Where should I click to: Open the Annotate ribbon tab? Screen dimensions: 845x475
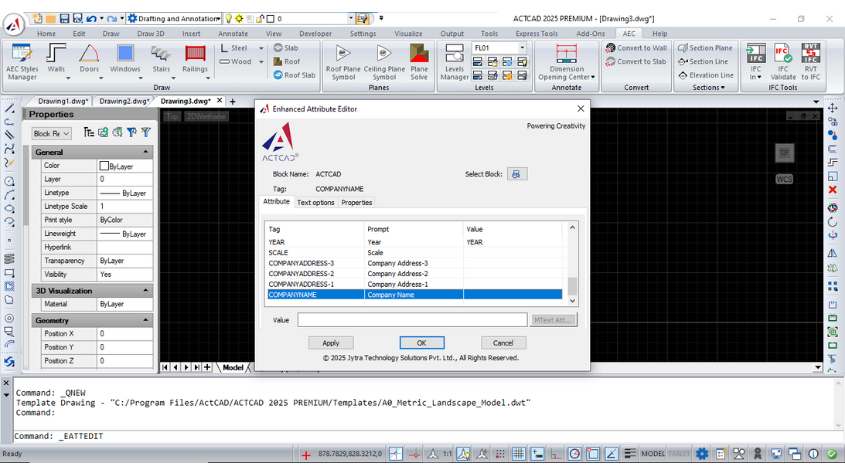point(233,33)
